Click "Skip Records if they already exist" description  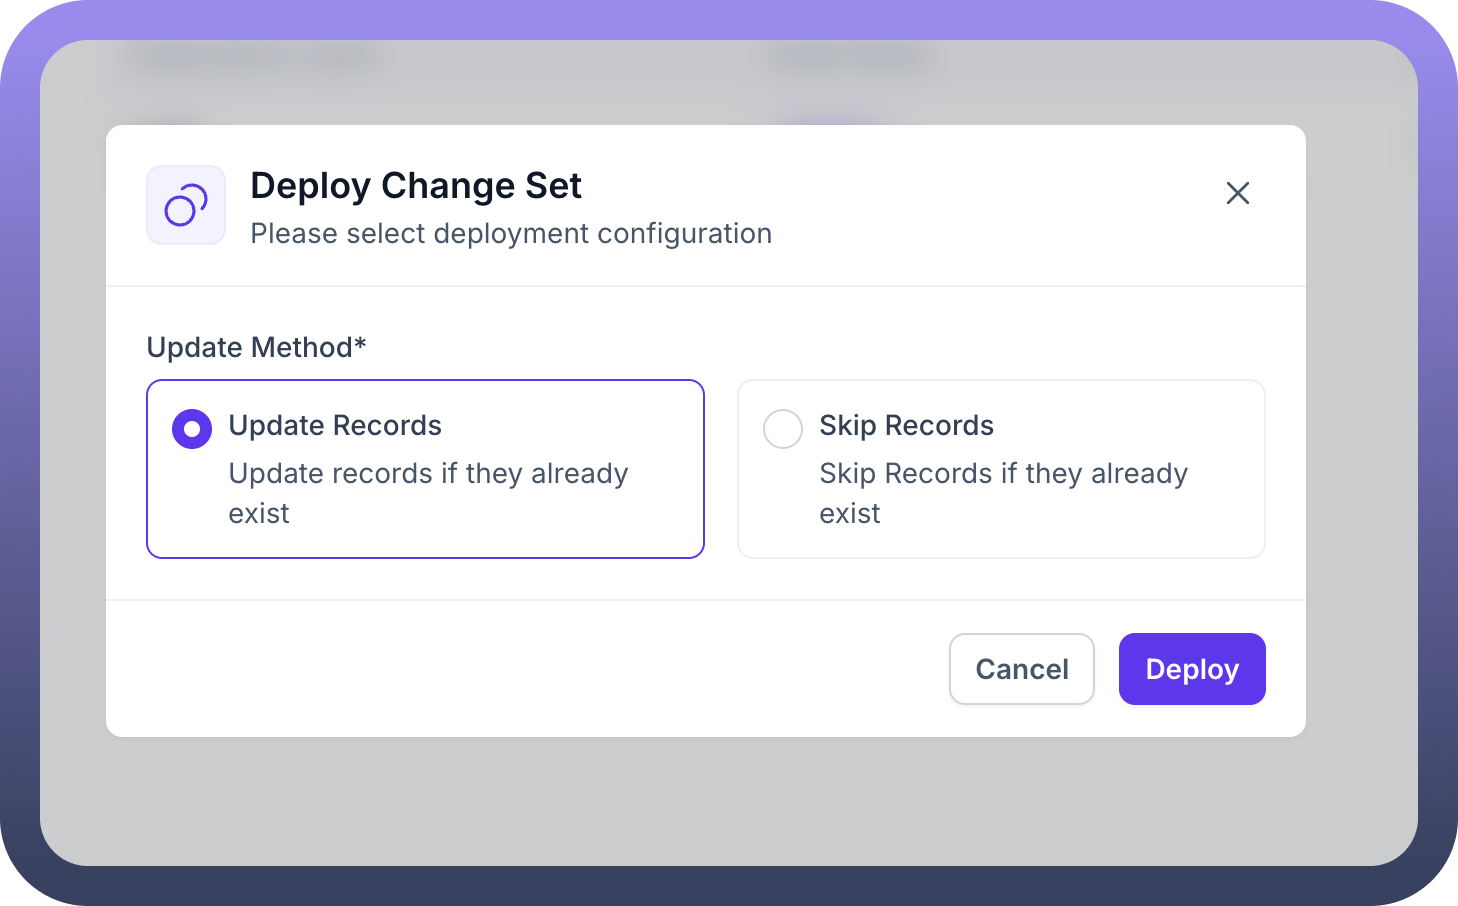point(1003,493)
